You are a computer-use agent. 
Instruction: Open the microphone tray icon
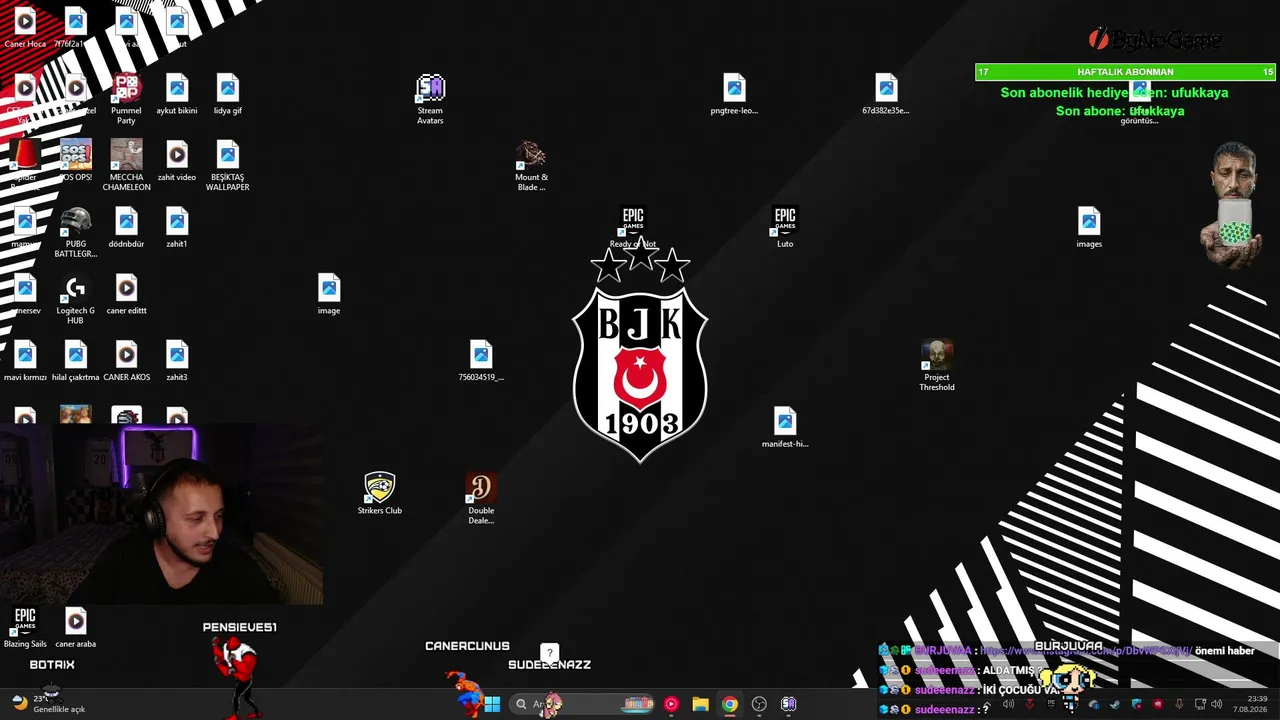tap(1179, 704)
